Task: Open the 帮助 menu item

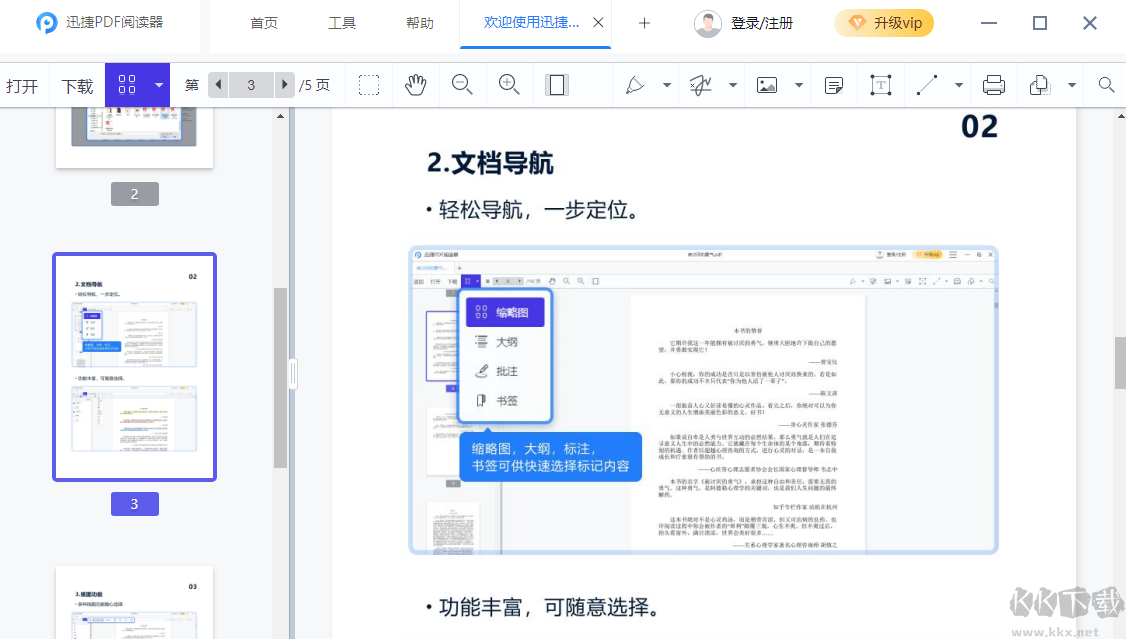Action: coord(420,22)
